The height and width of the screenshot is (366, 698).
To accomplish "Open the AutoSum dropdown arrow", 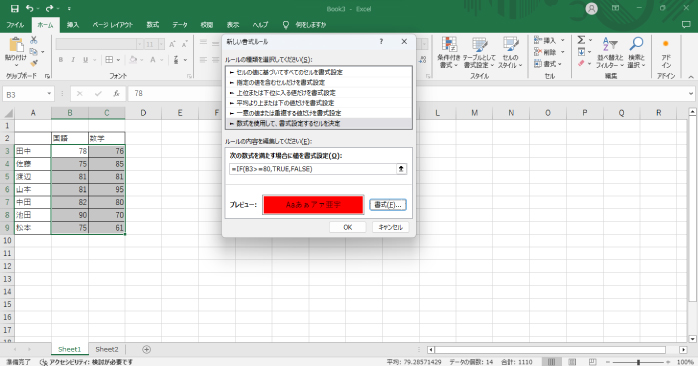I will tap(591, 40).
